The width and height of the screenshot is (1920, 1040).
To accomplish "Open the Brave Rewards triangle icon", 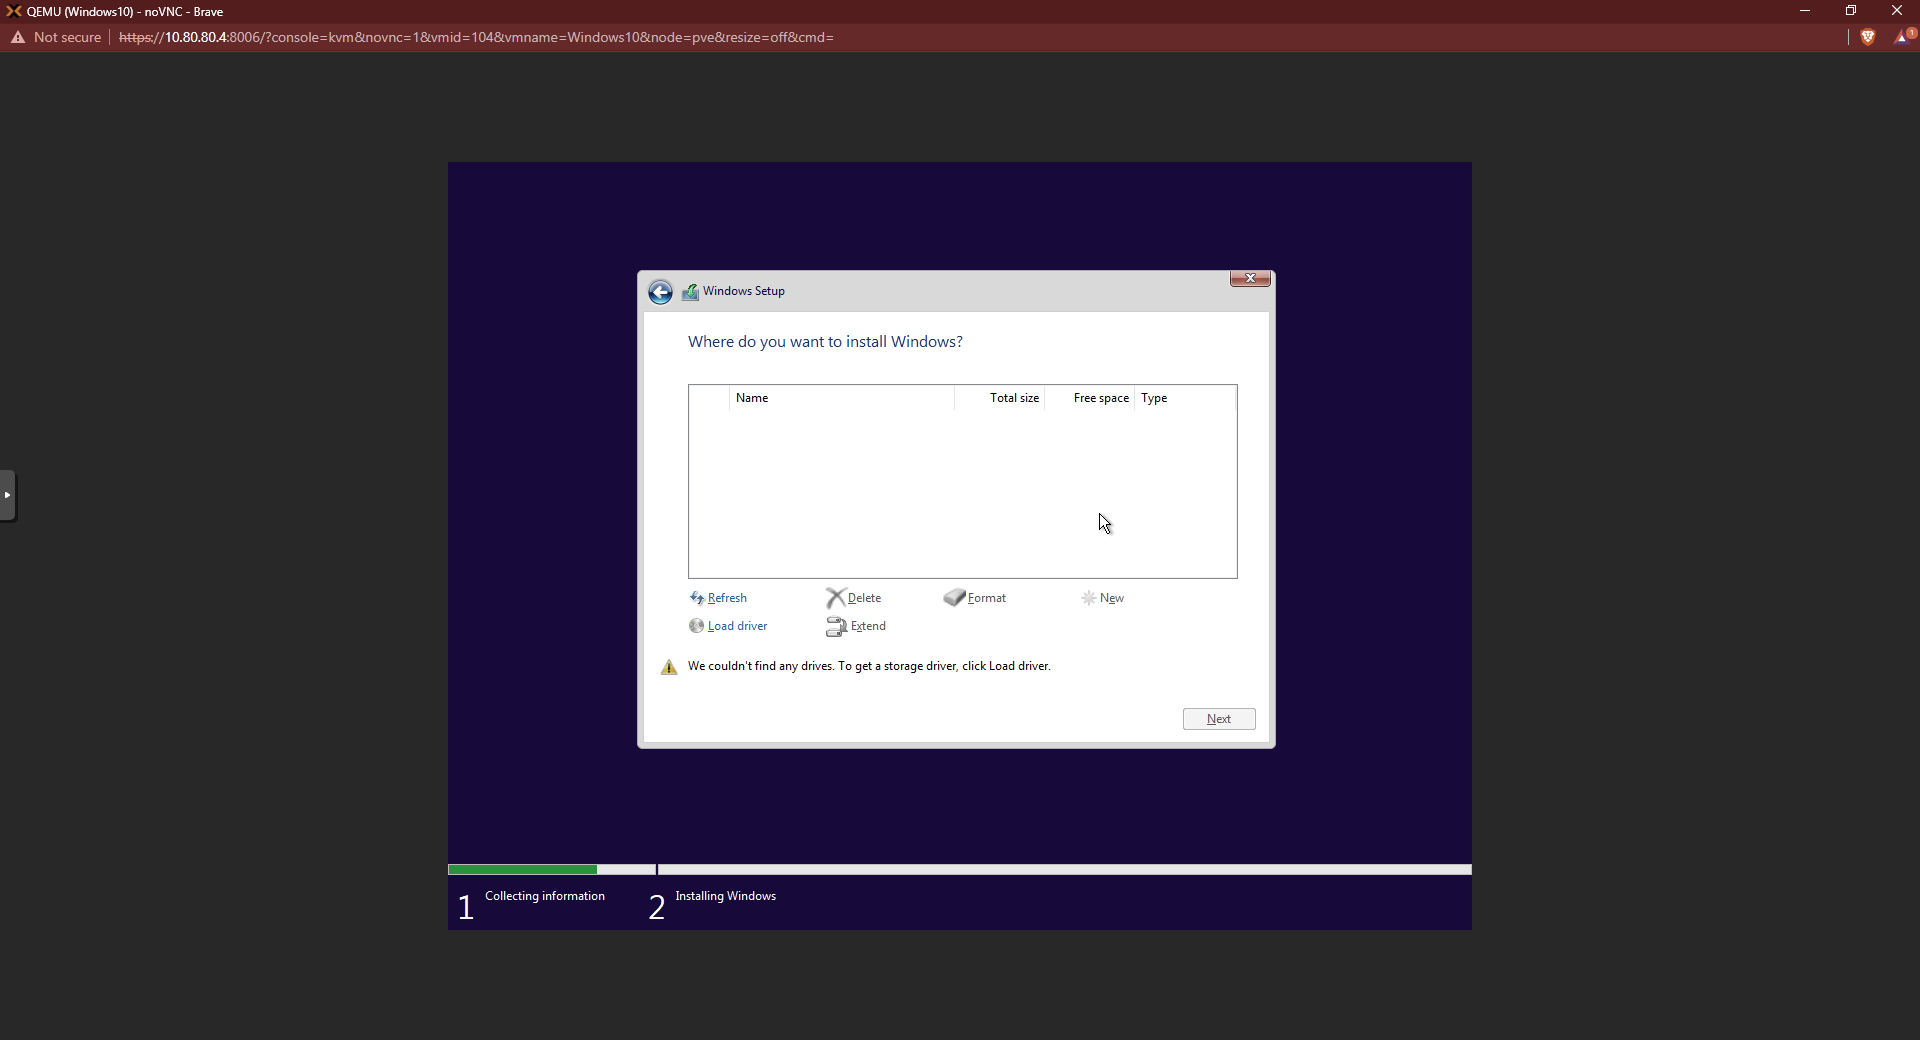I will [1903, 37].
